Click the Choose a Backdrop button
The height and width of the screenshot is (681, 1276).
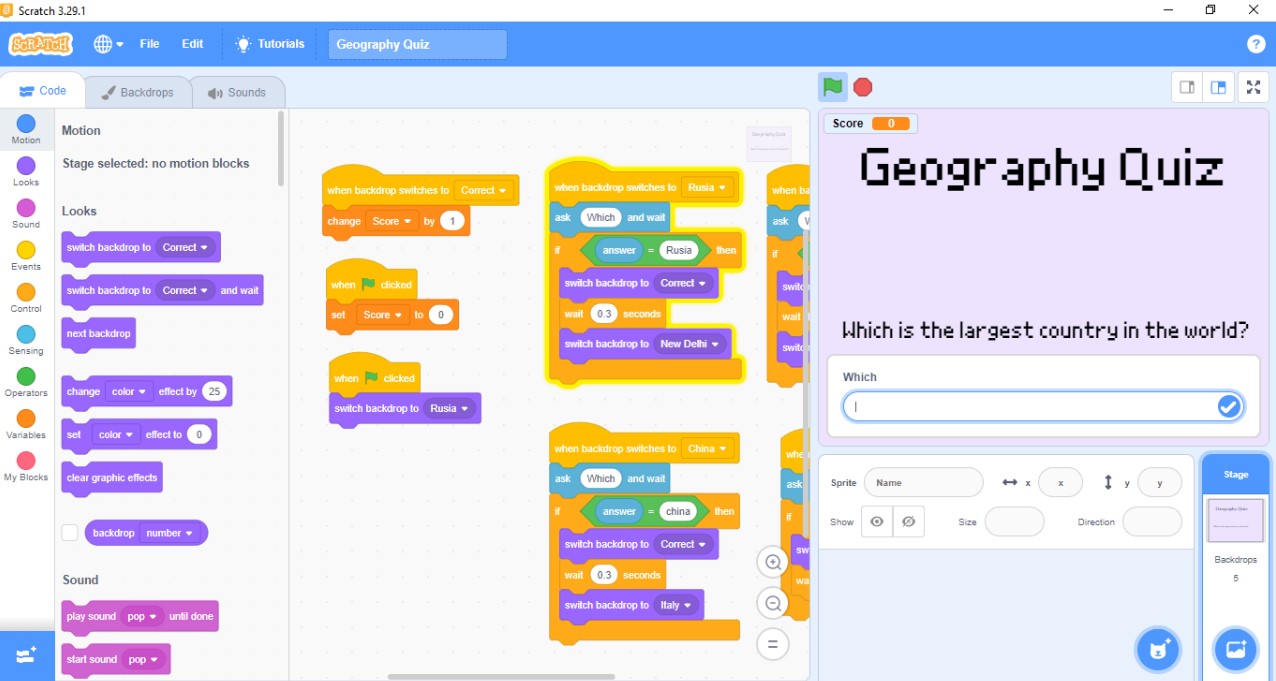(x=1235, y=649)
